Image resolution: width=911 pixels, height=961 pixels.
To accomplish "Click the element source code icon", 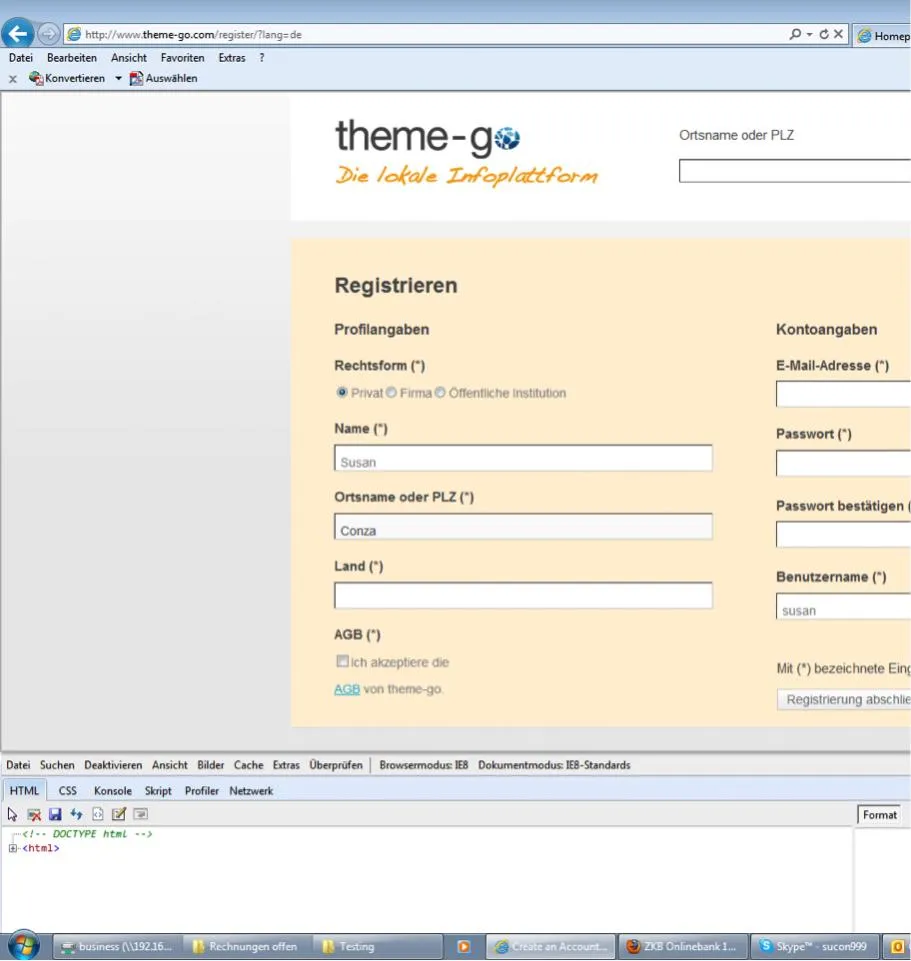I will [x=97, y=815].
